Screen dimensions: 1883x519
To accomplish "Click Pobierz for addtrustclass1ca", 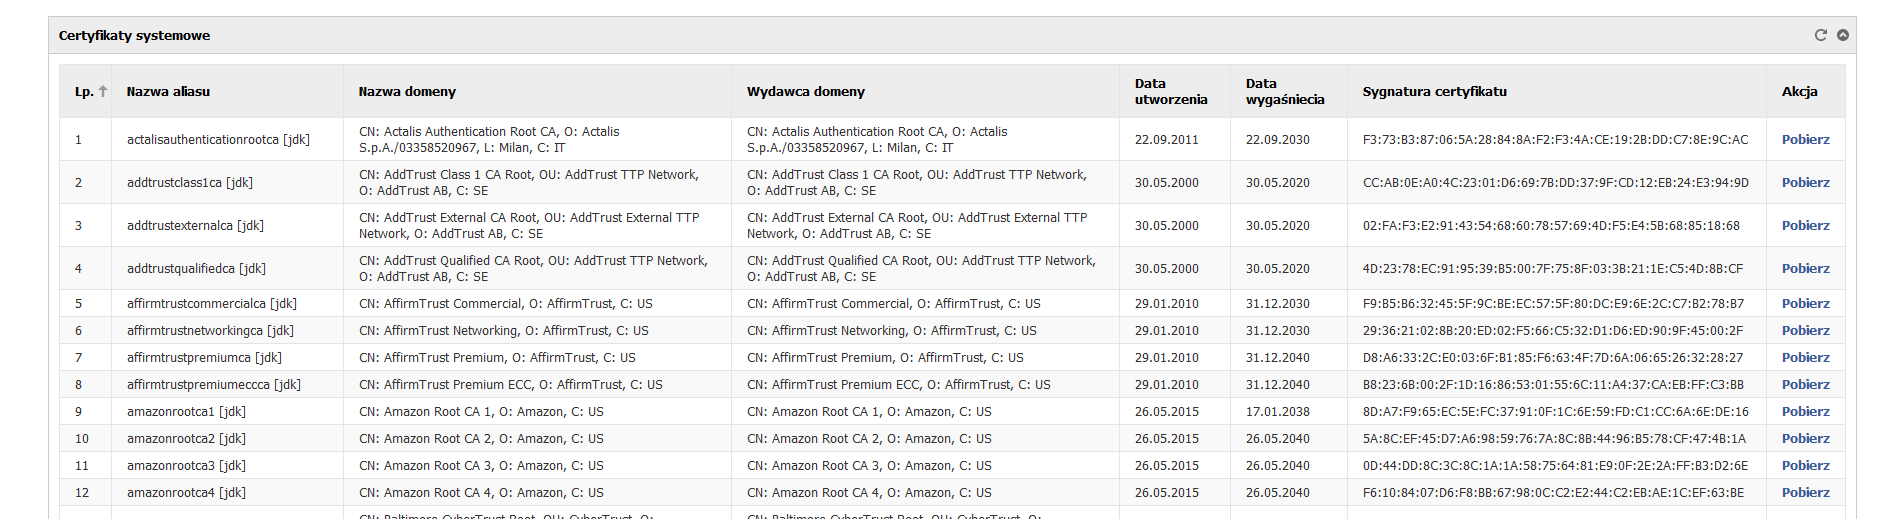I will [x=1805, y=182].
